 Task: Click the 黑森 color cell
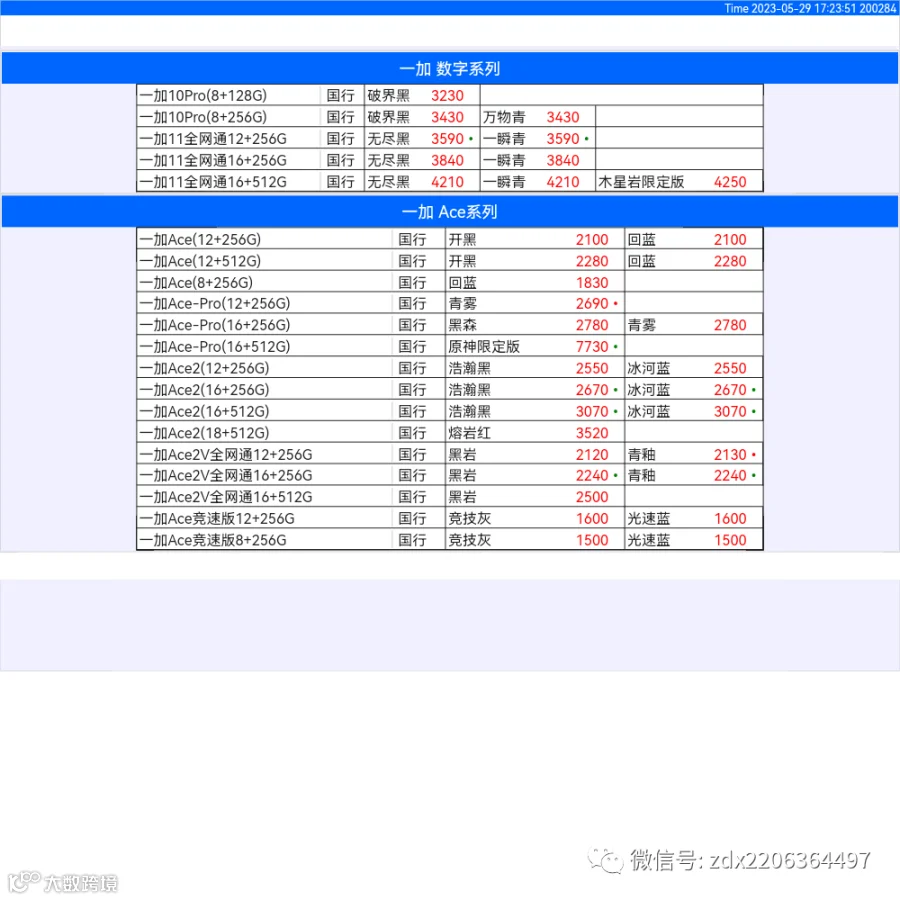click(463, 325)
